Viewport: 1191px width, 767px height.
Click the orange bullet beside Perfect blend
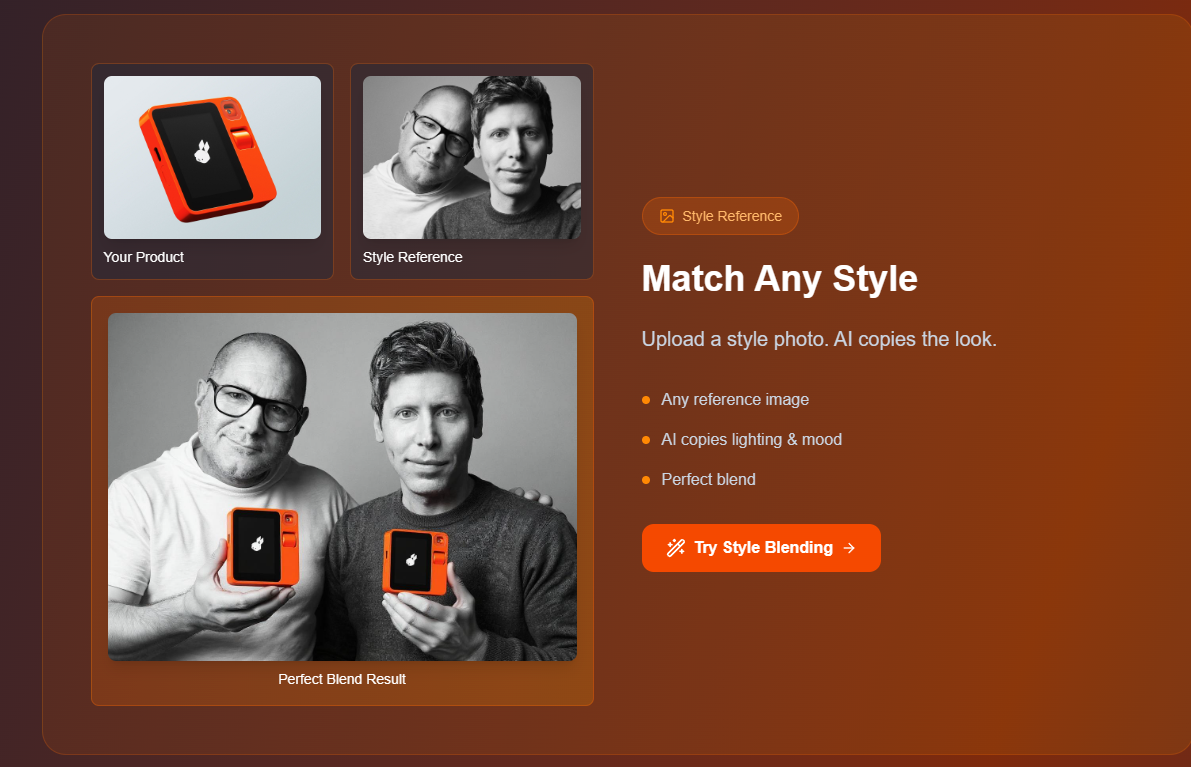(646, 480)
